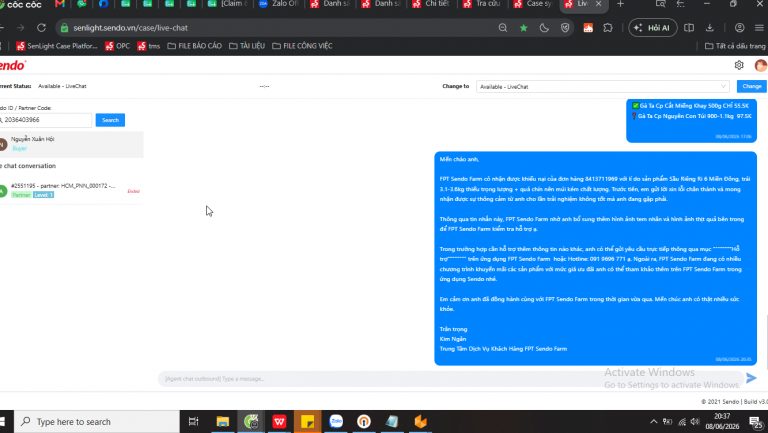Image resolution: width=768 pixels, height=433 pixels.
Task: Switch to the Gmail tab
Action: click(60, 4)
